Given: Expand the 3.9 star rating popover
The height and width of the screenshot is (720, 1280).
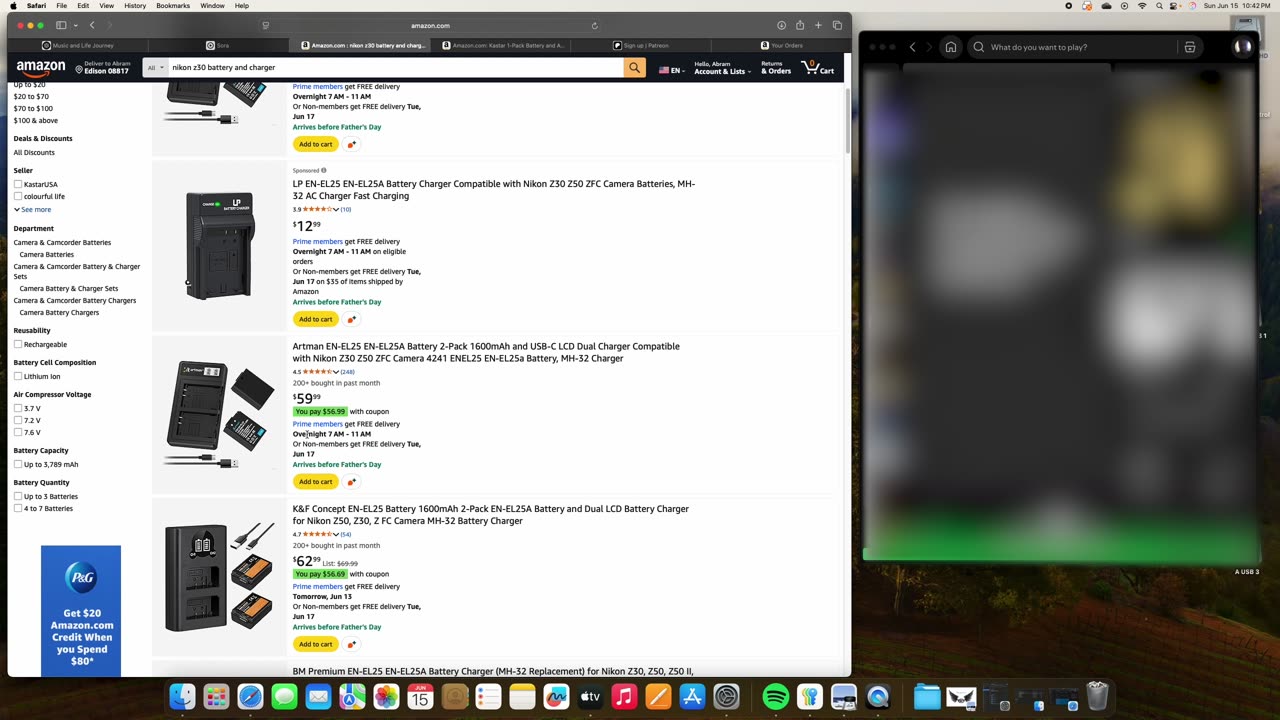Looking at the screenshot, I should (x=335, y=209).
